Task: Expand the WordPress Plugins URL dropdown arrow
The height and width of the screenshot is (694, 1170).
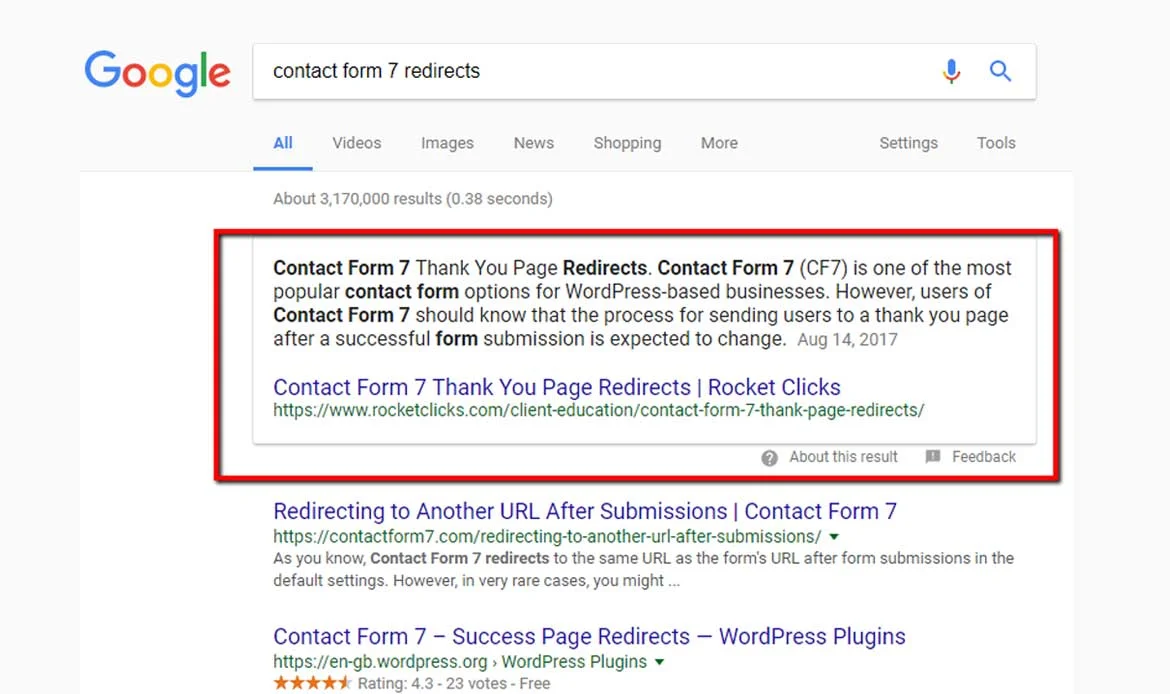Action: (x=659, y=662)
